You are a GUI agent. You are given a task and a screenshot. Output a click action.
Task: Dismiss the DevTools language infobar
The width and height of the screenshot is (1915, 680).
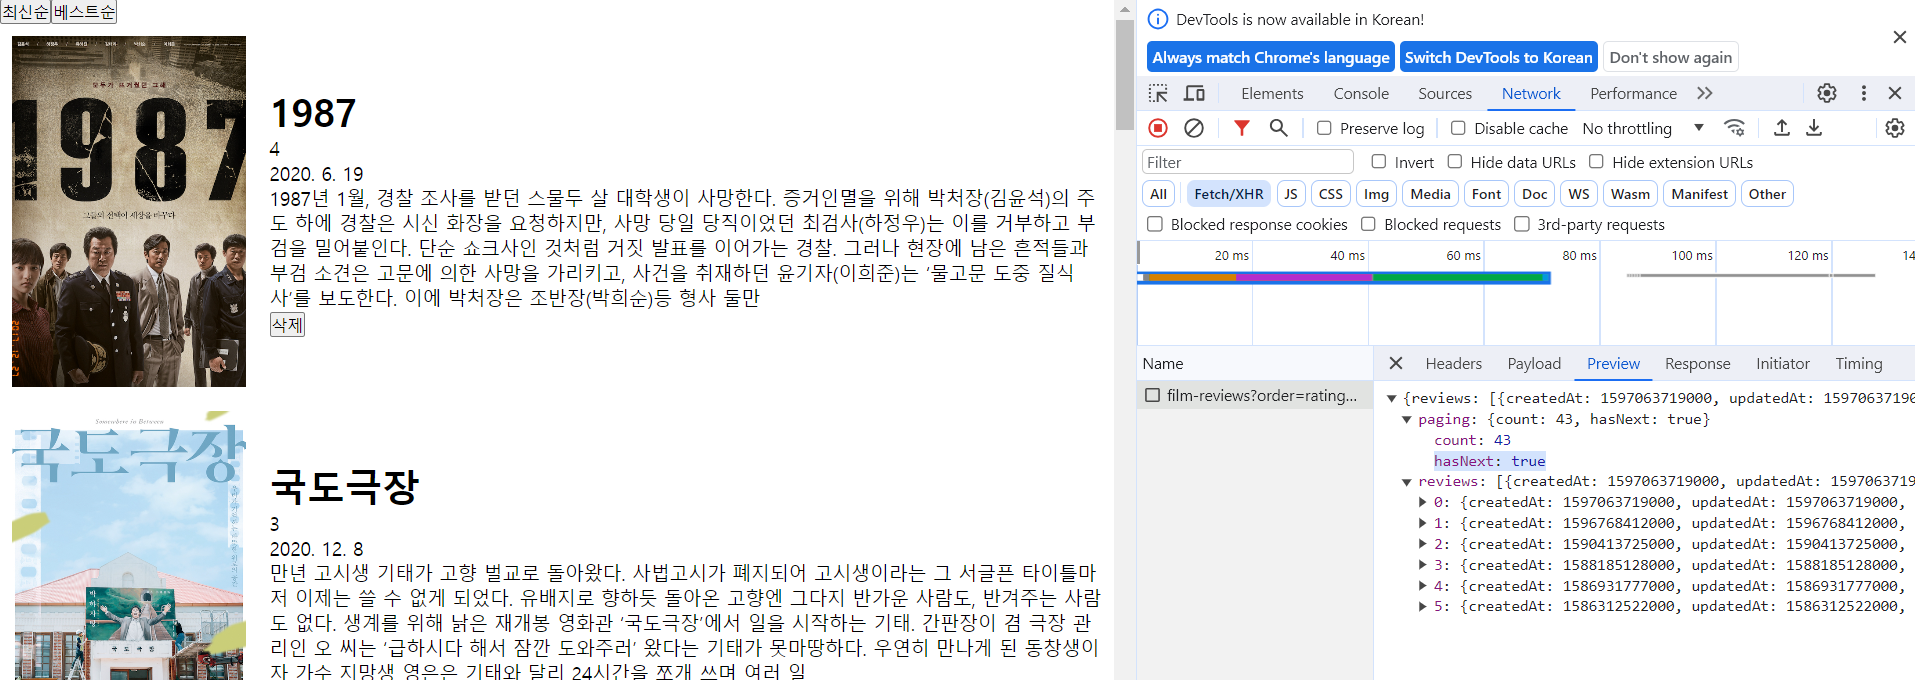coord(1899,37)
